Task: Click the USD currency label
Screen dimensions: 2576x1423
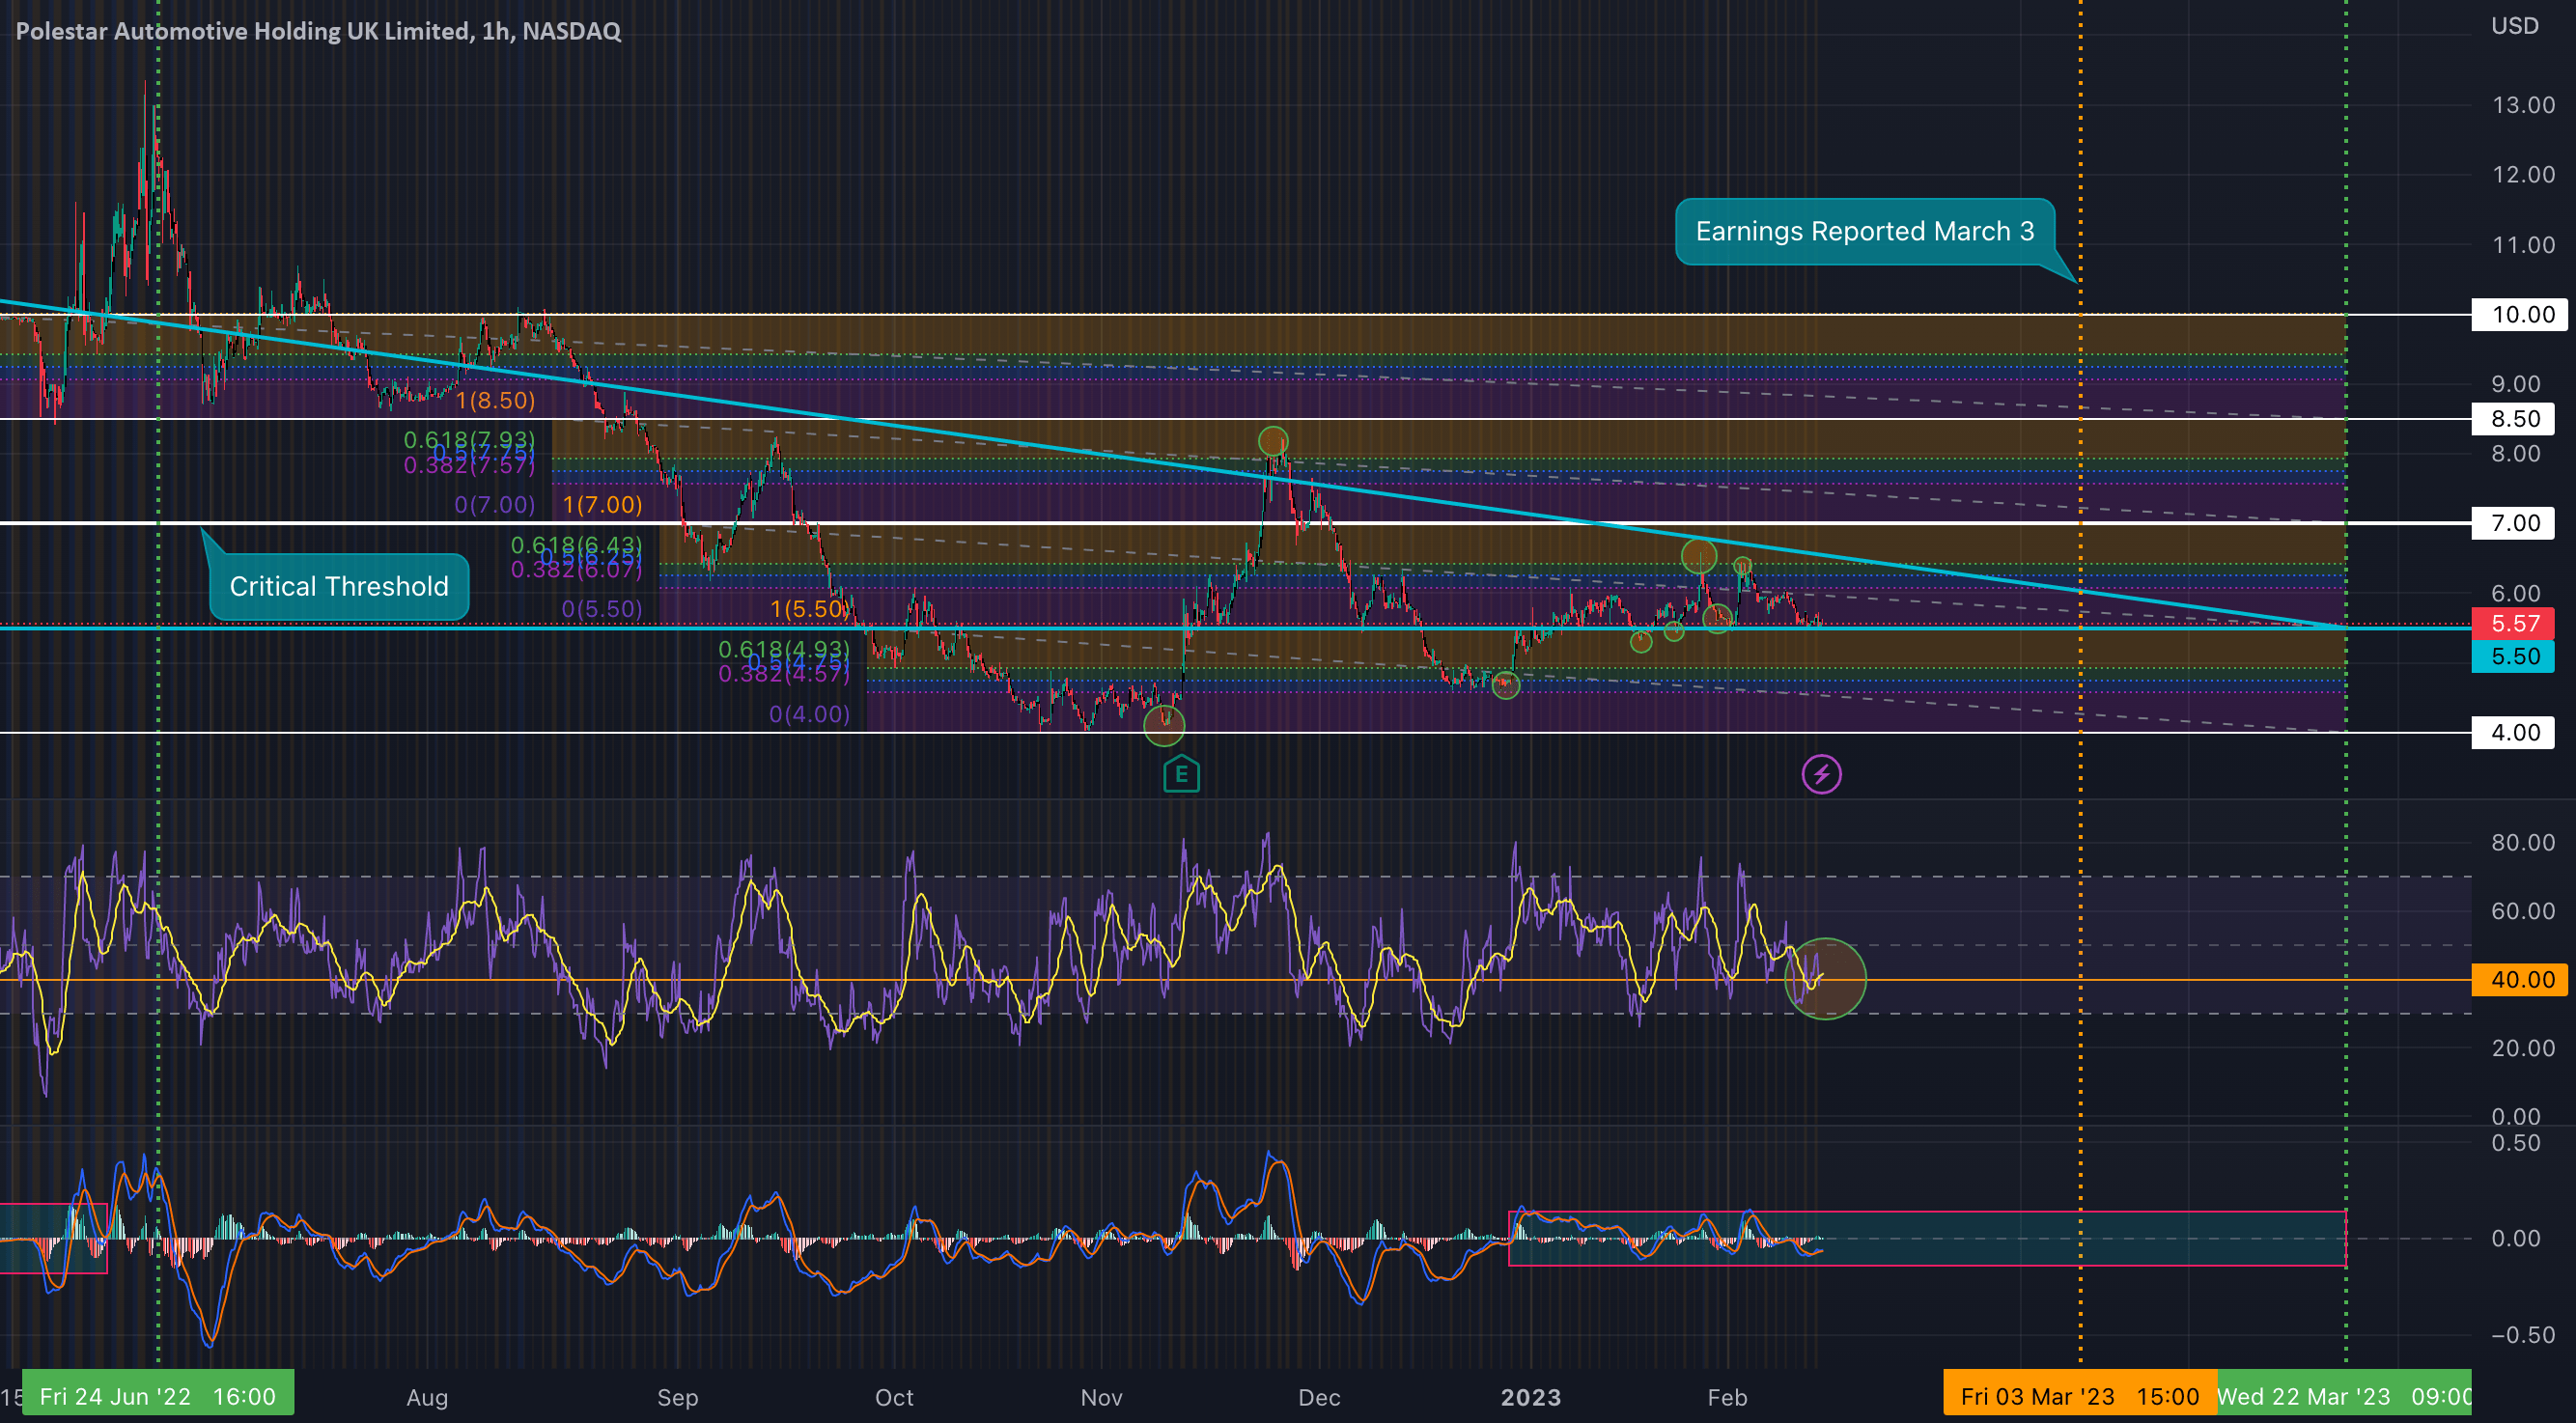Action: click(x=2514, y=26)
